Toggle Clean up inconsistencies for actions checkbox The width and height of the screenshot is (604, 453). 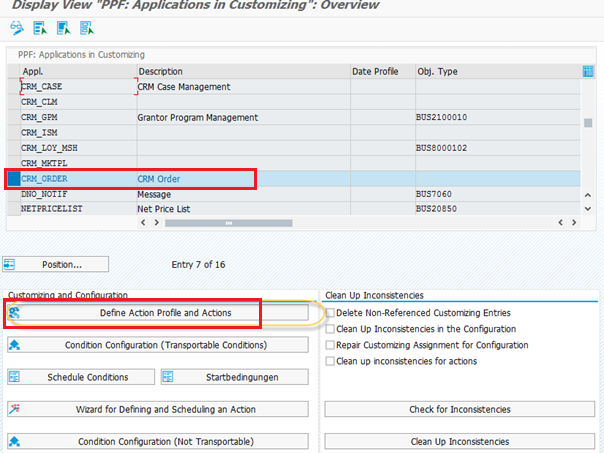(330, 361)
